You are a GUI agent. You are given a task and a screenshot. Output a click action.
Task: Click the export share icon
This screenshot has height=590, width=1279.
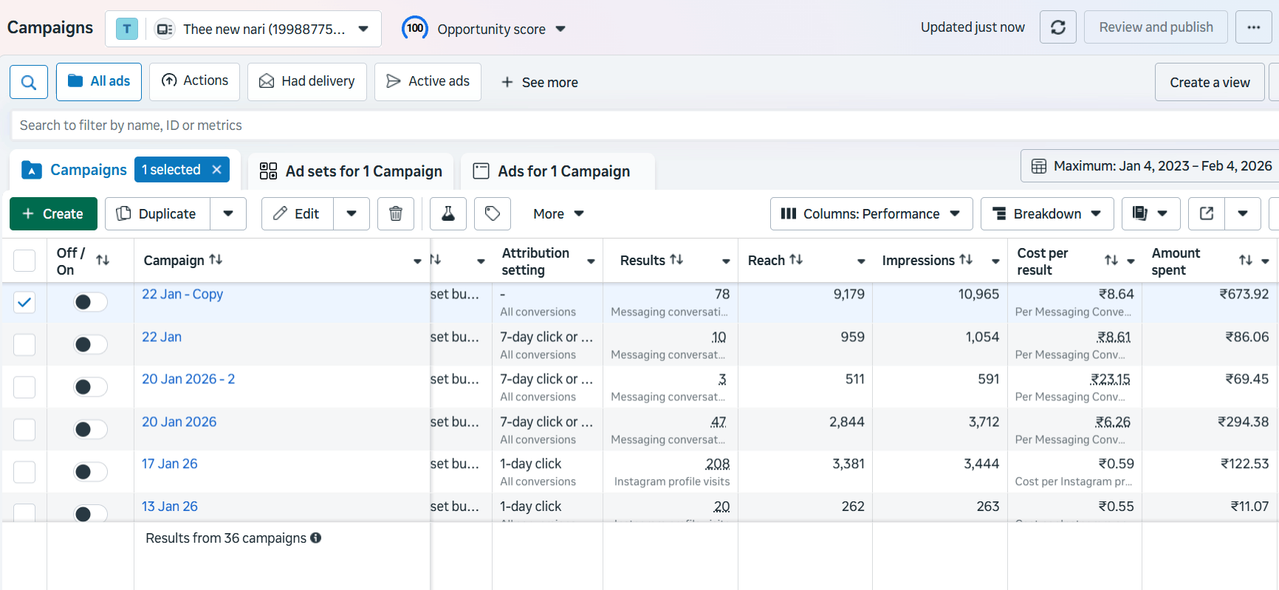click(1206, 213)
